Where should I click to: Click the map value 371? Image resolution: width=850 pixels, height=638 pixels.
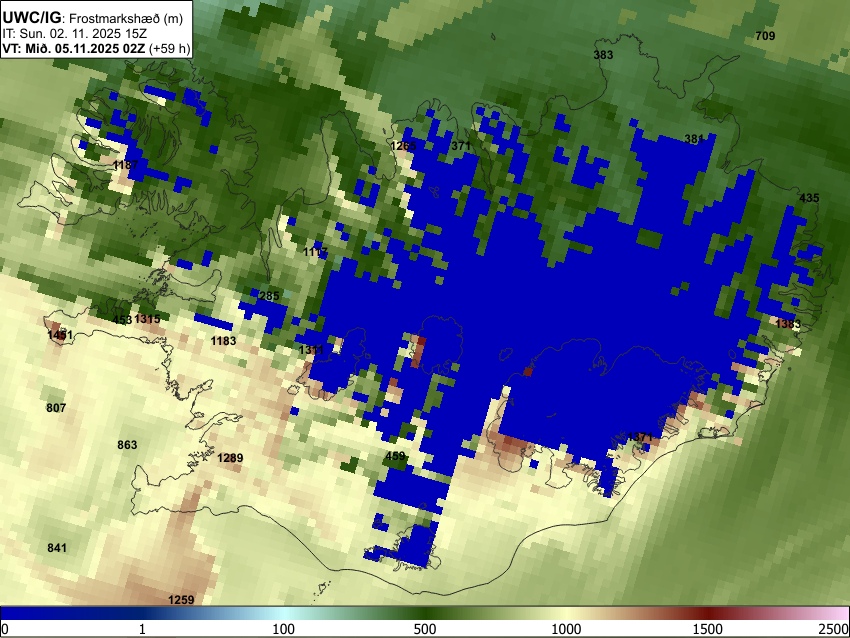(x=461, y=146)
